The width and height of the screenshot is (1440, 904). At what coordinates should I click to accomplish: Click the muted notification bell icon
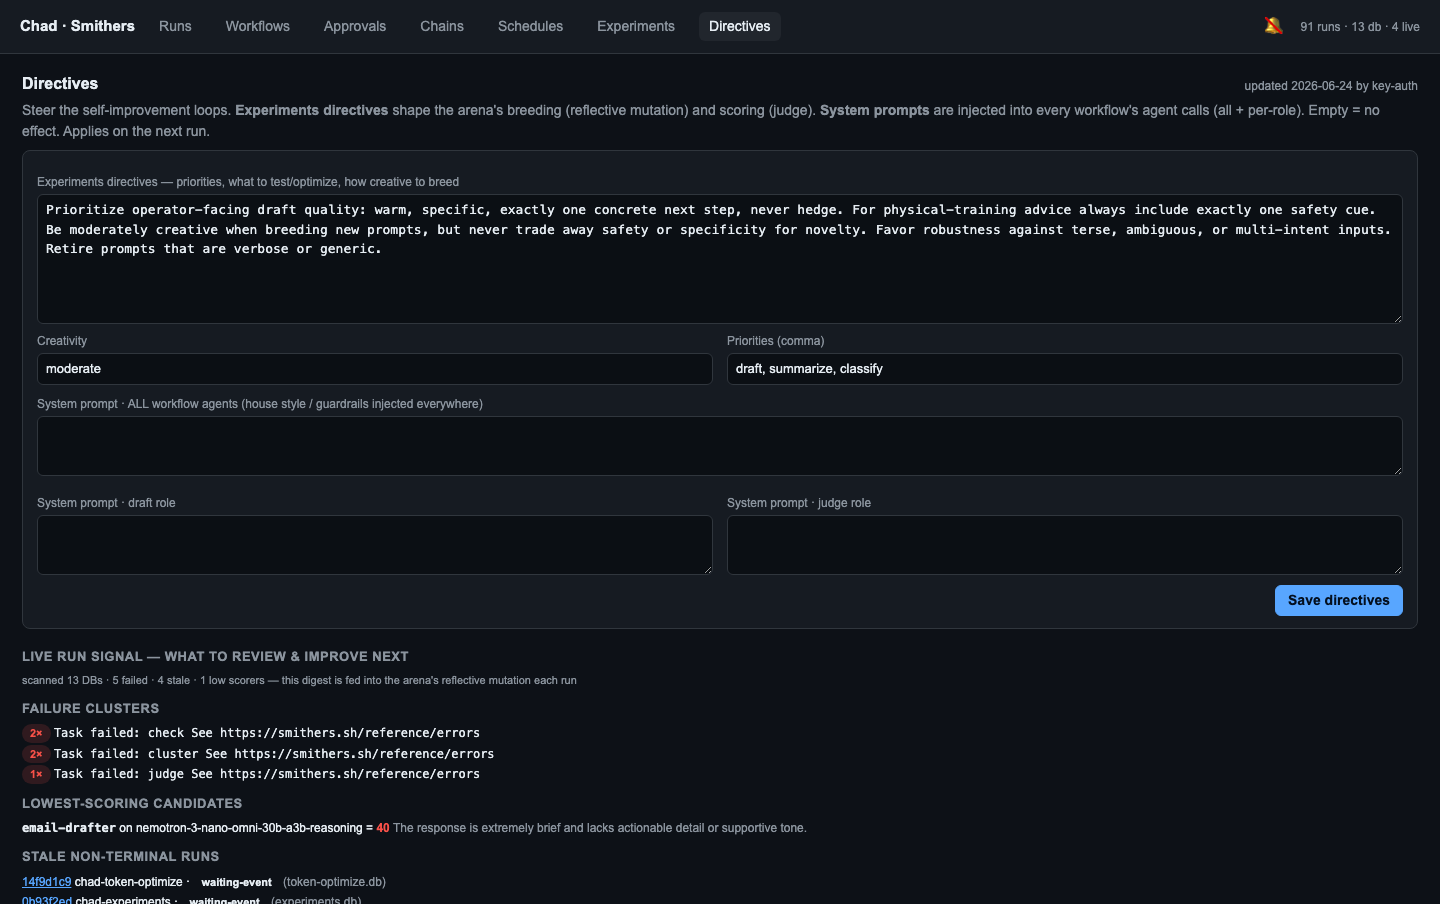click(1273, 26)
